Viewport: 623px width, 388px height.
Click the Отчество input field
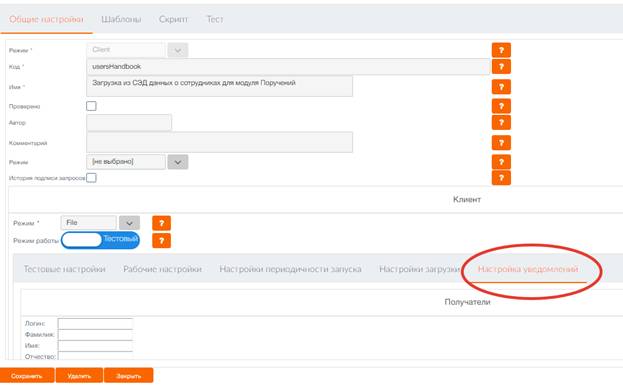coord(95,356)
